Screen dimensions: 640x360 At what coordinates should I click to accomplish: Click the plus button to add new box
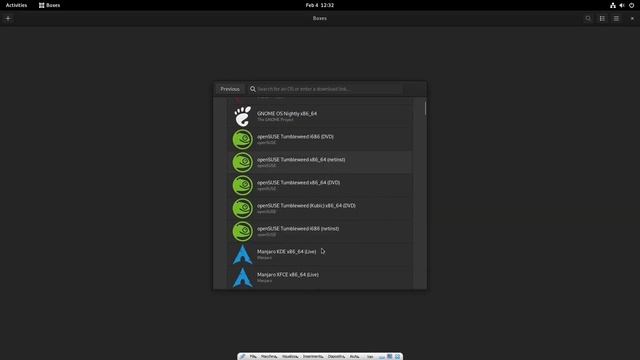(x=8, y=18)
